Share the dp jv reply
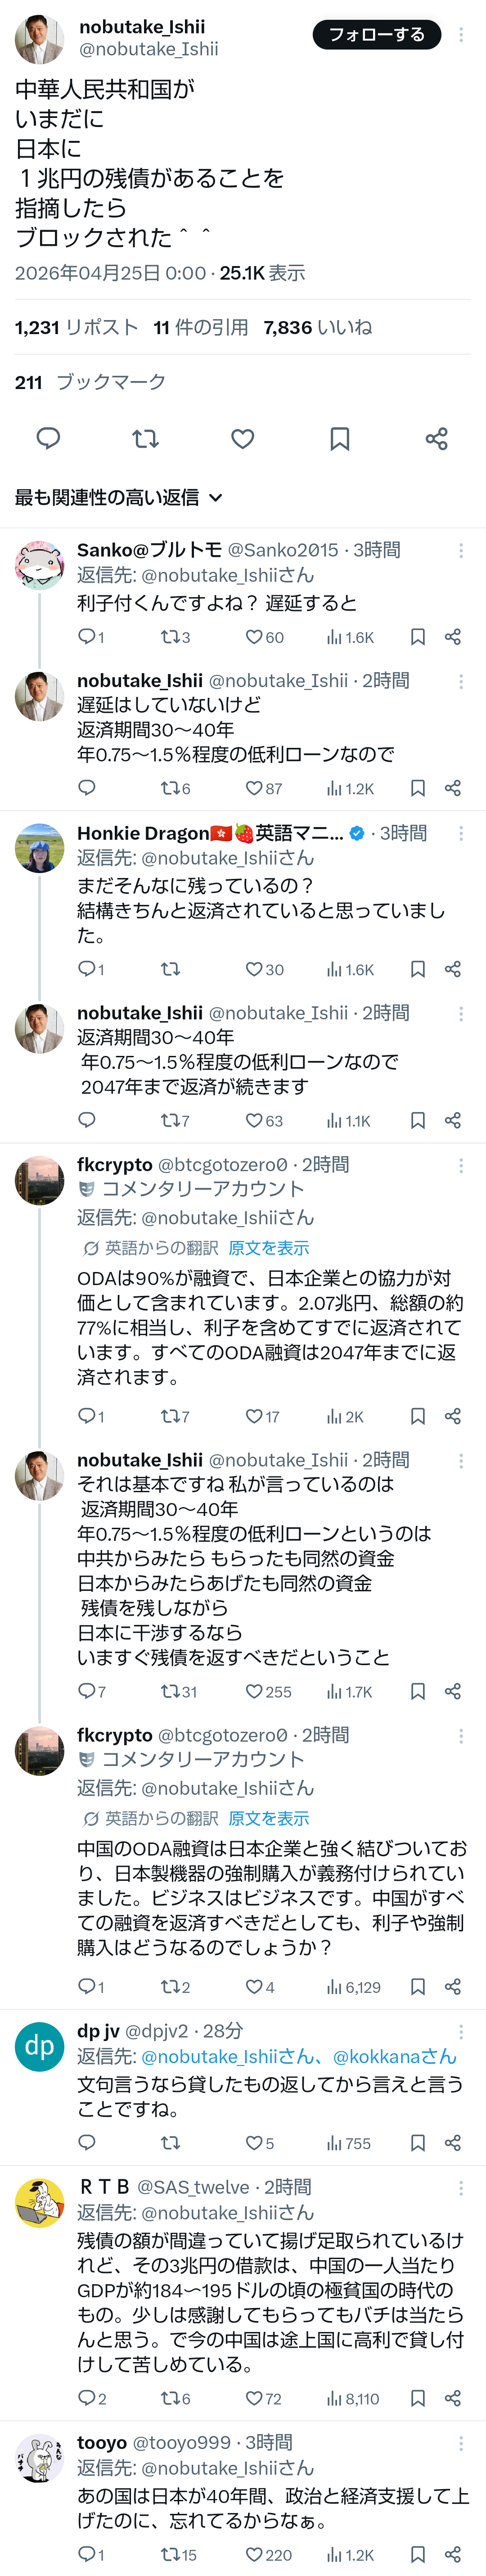486x2576 pixels. [x=452, y=2142]
